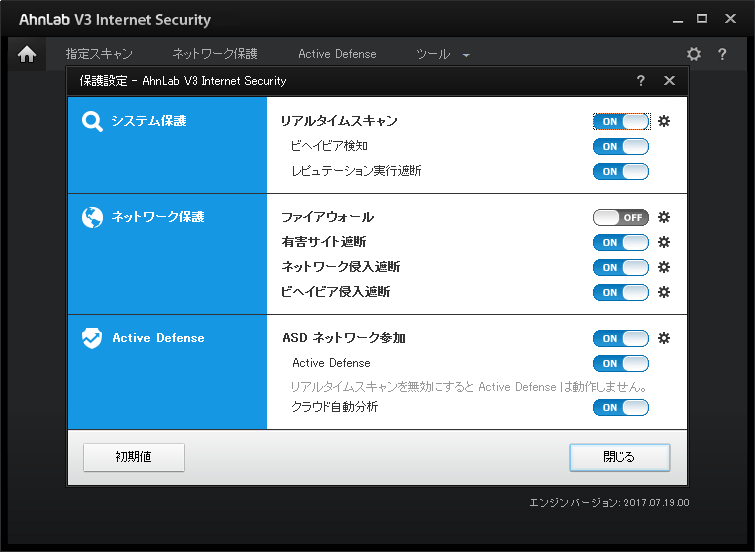
Task: Toggle ASD ネットワーク参加 switch
Action: tap(621, 338)
